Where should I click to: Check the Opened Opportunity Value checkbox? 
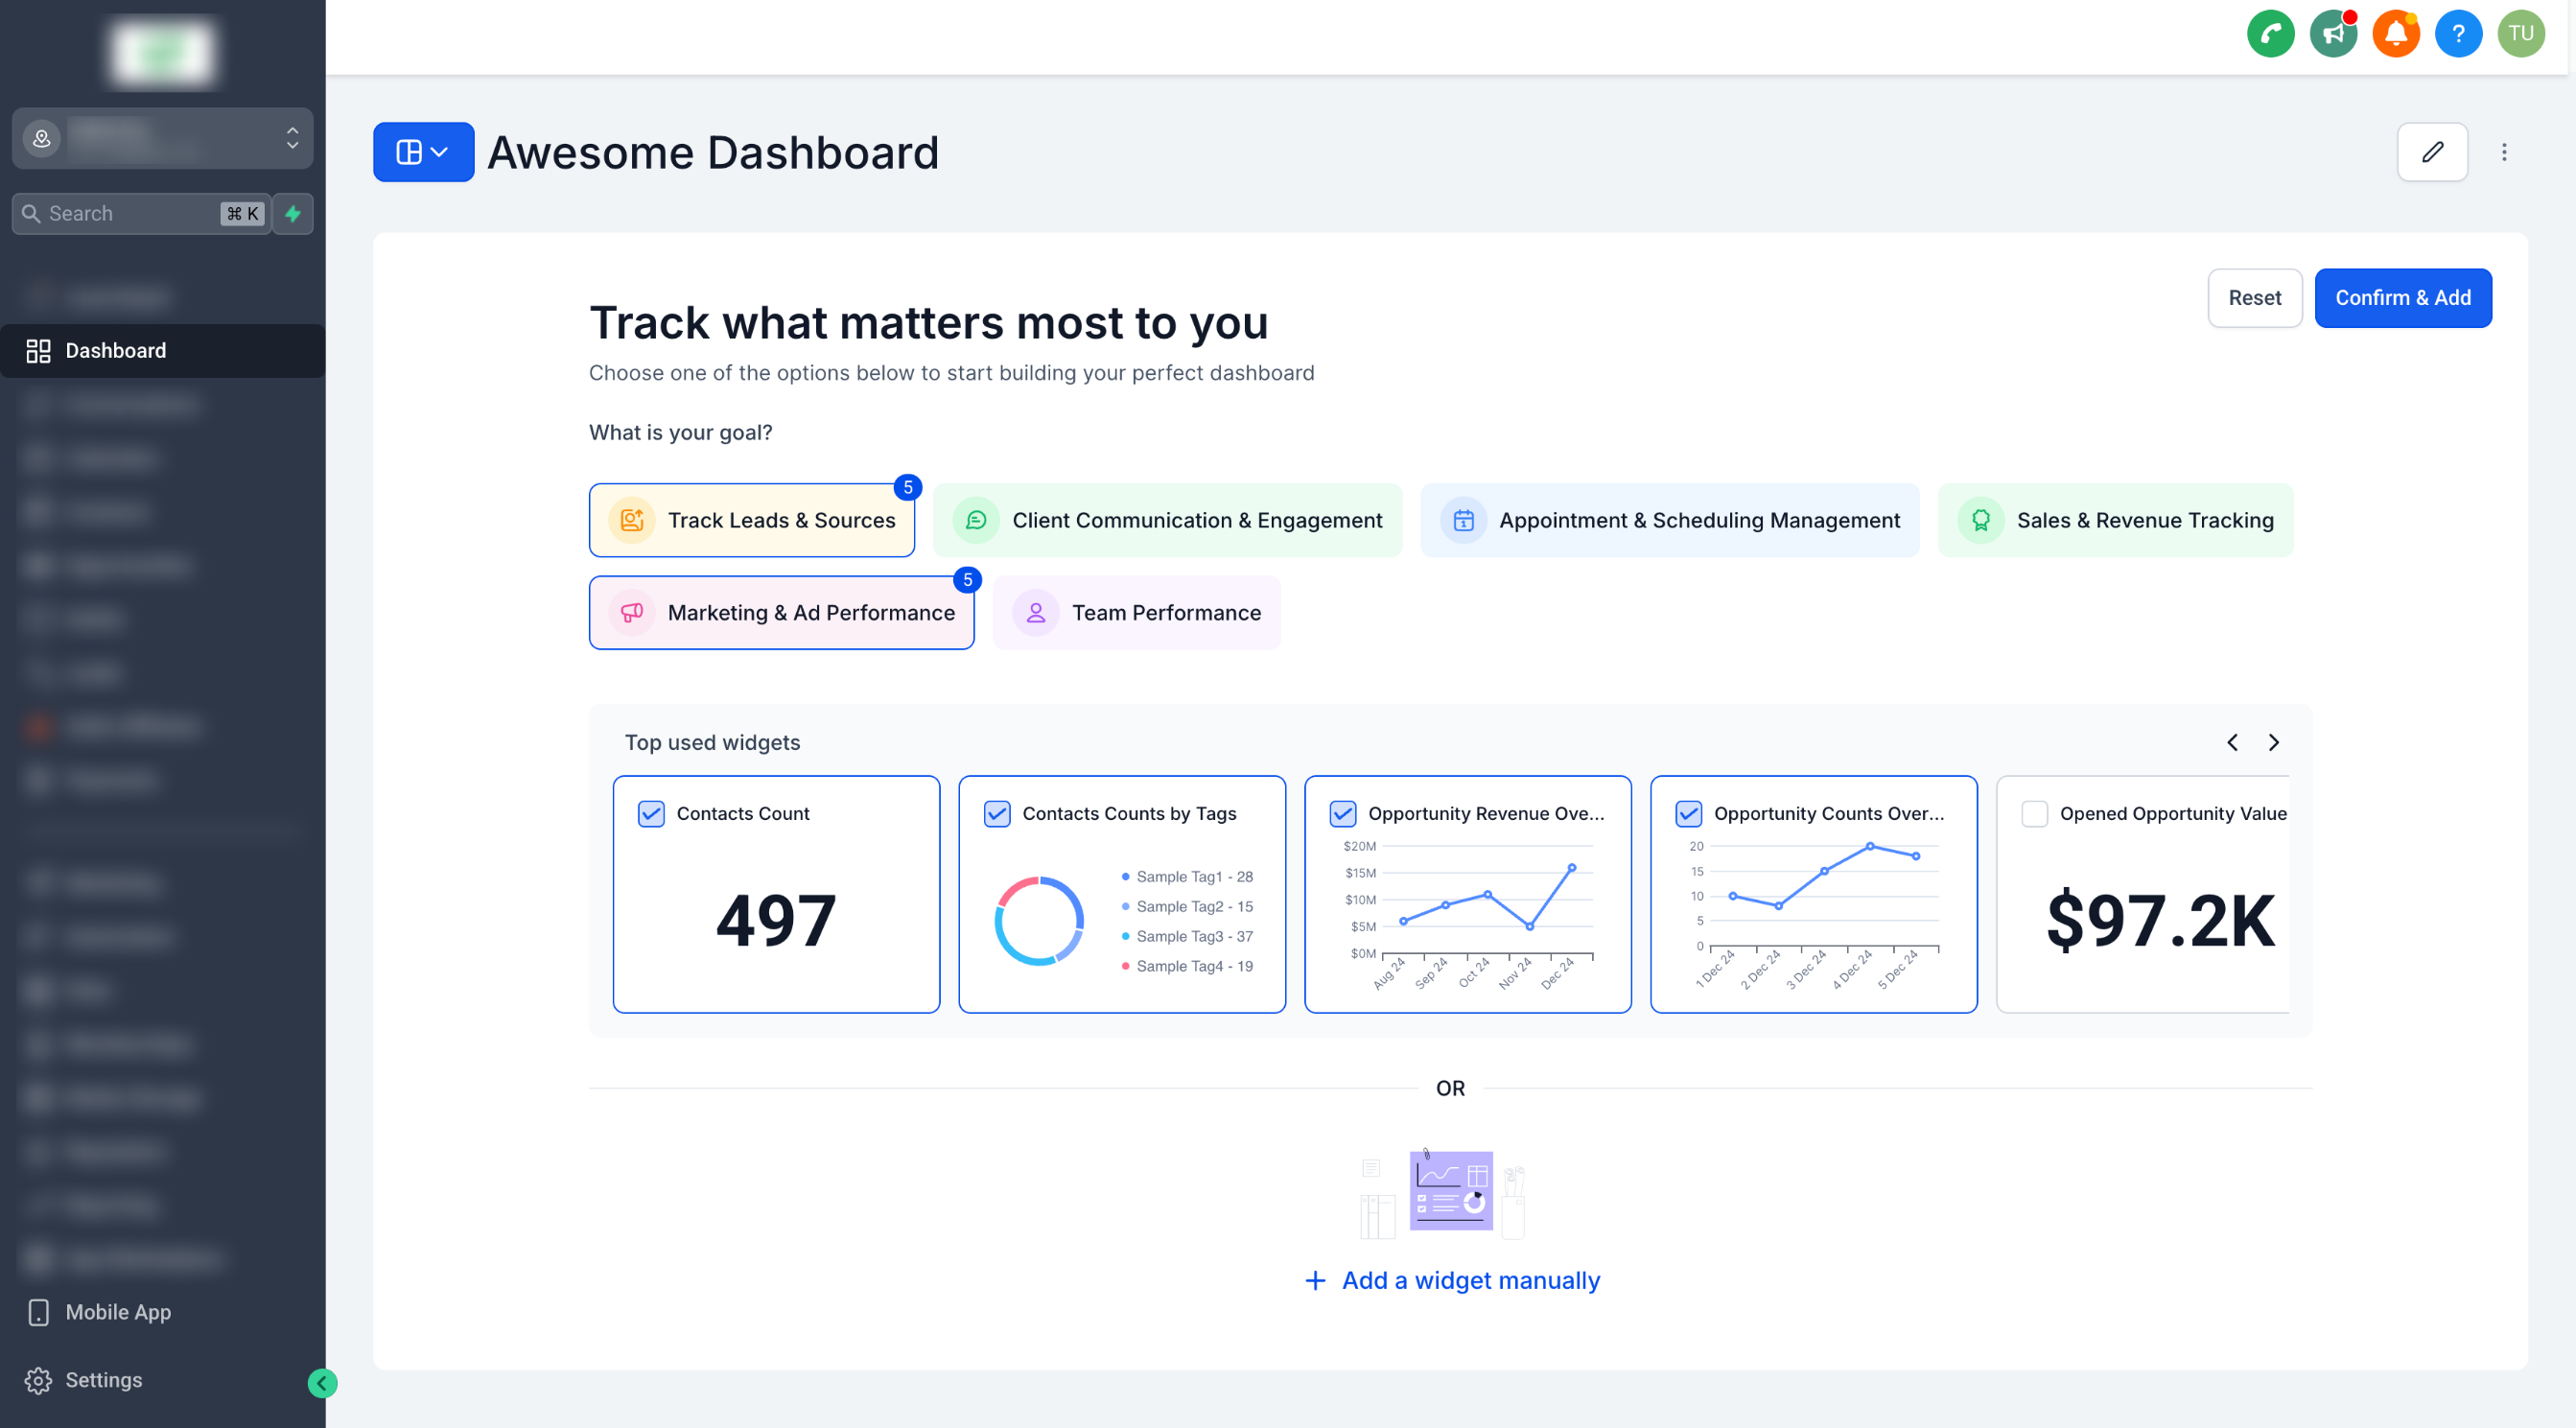(x=2034, y=813)
